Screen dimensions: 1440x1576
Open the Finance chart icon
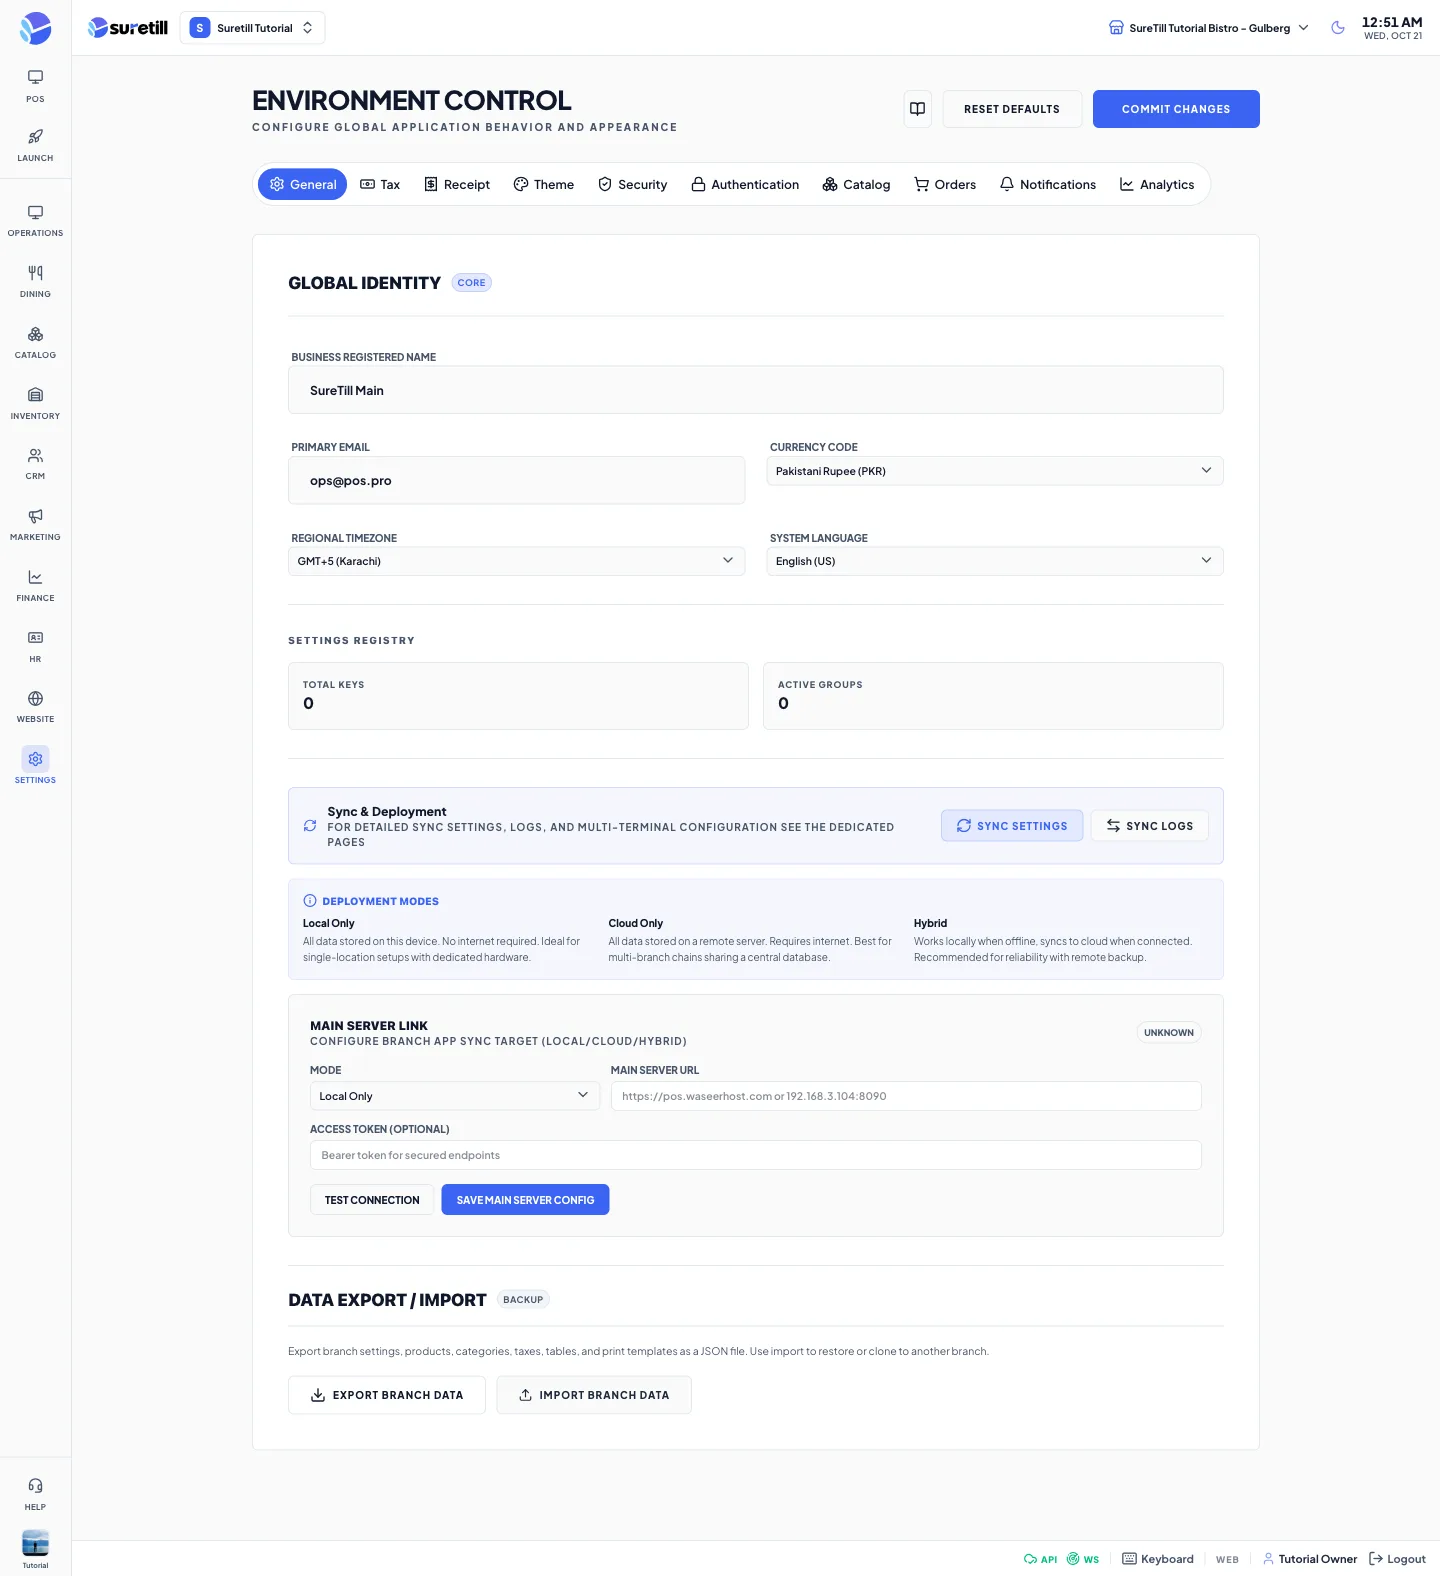[35, 586]
